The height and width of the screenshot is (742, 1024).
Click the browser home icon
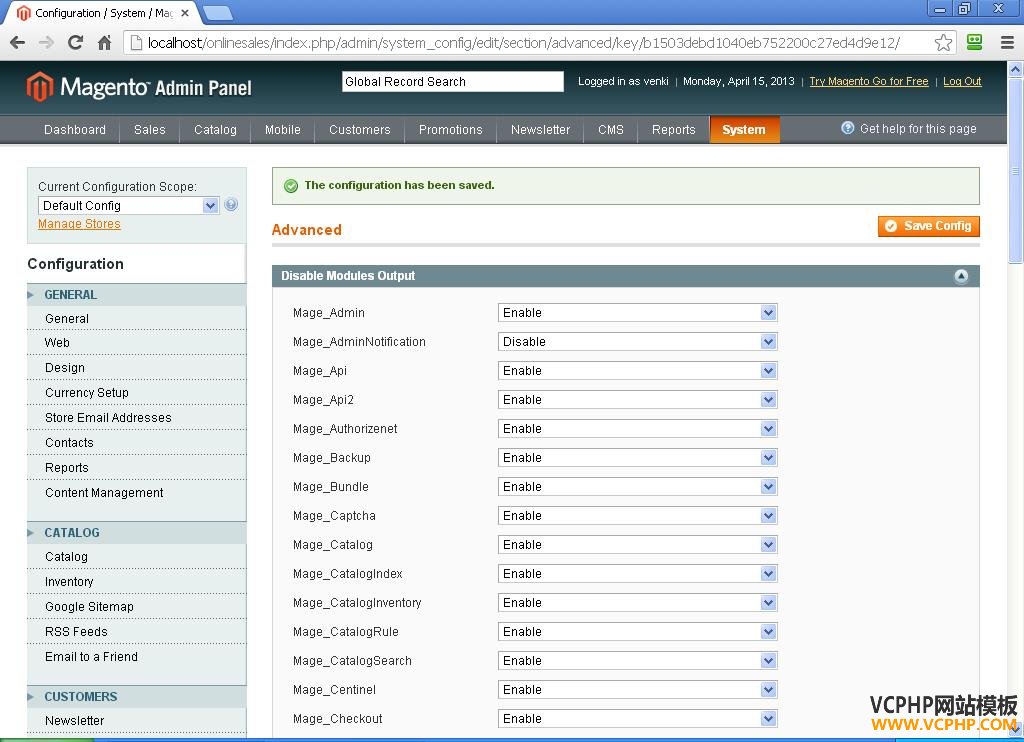coord(104,43)
